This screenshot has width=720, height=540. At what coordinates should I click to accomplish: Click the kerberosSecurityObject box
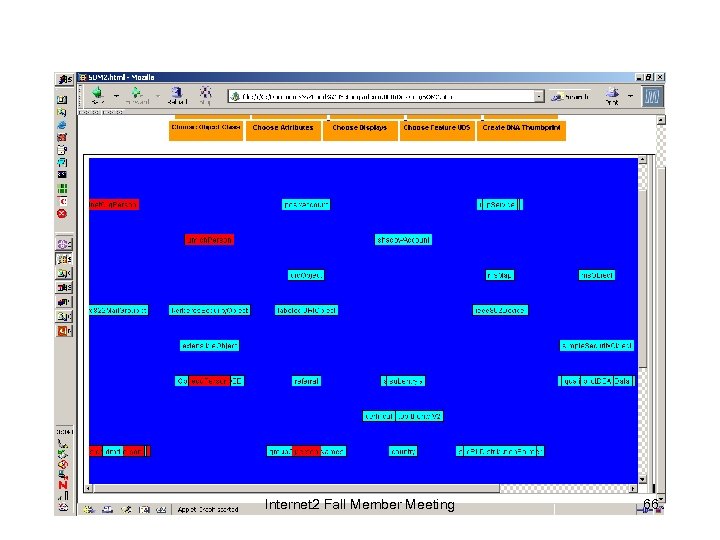(209, 310)
